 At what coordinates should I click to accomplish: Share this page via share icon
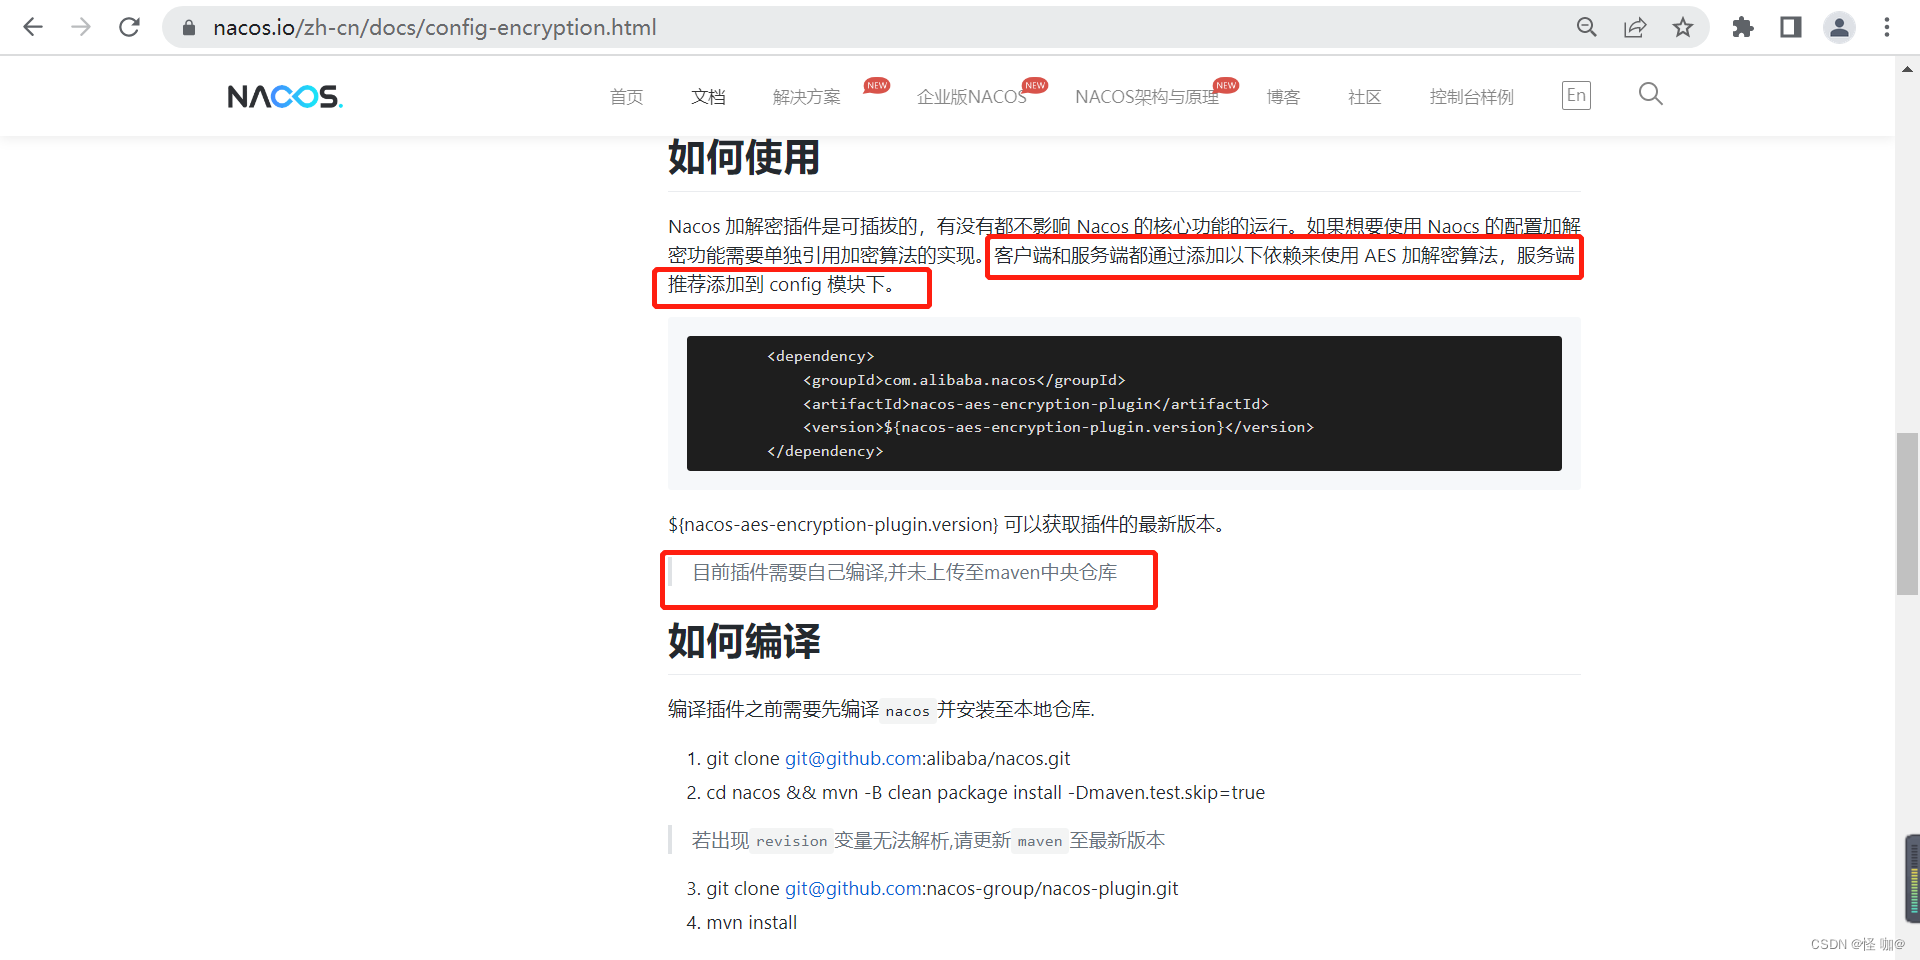(1635, 27)
